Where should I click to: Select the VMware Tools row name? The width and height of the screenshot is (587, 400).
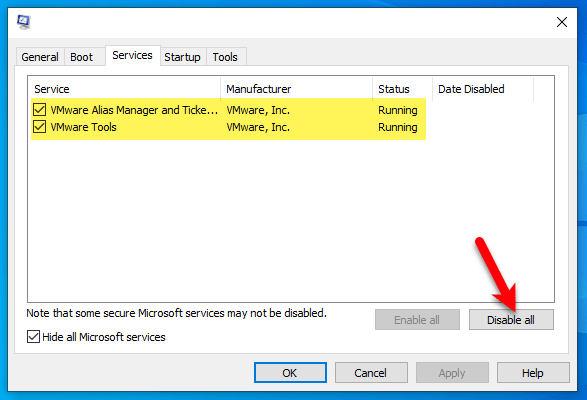83,127
